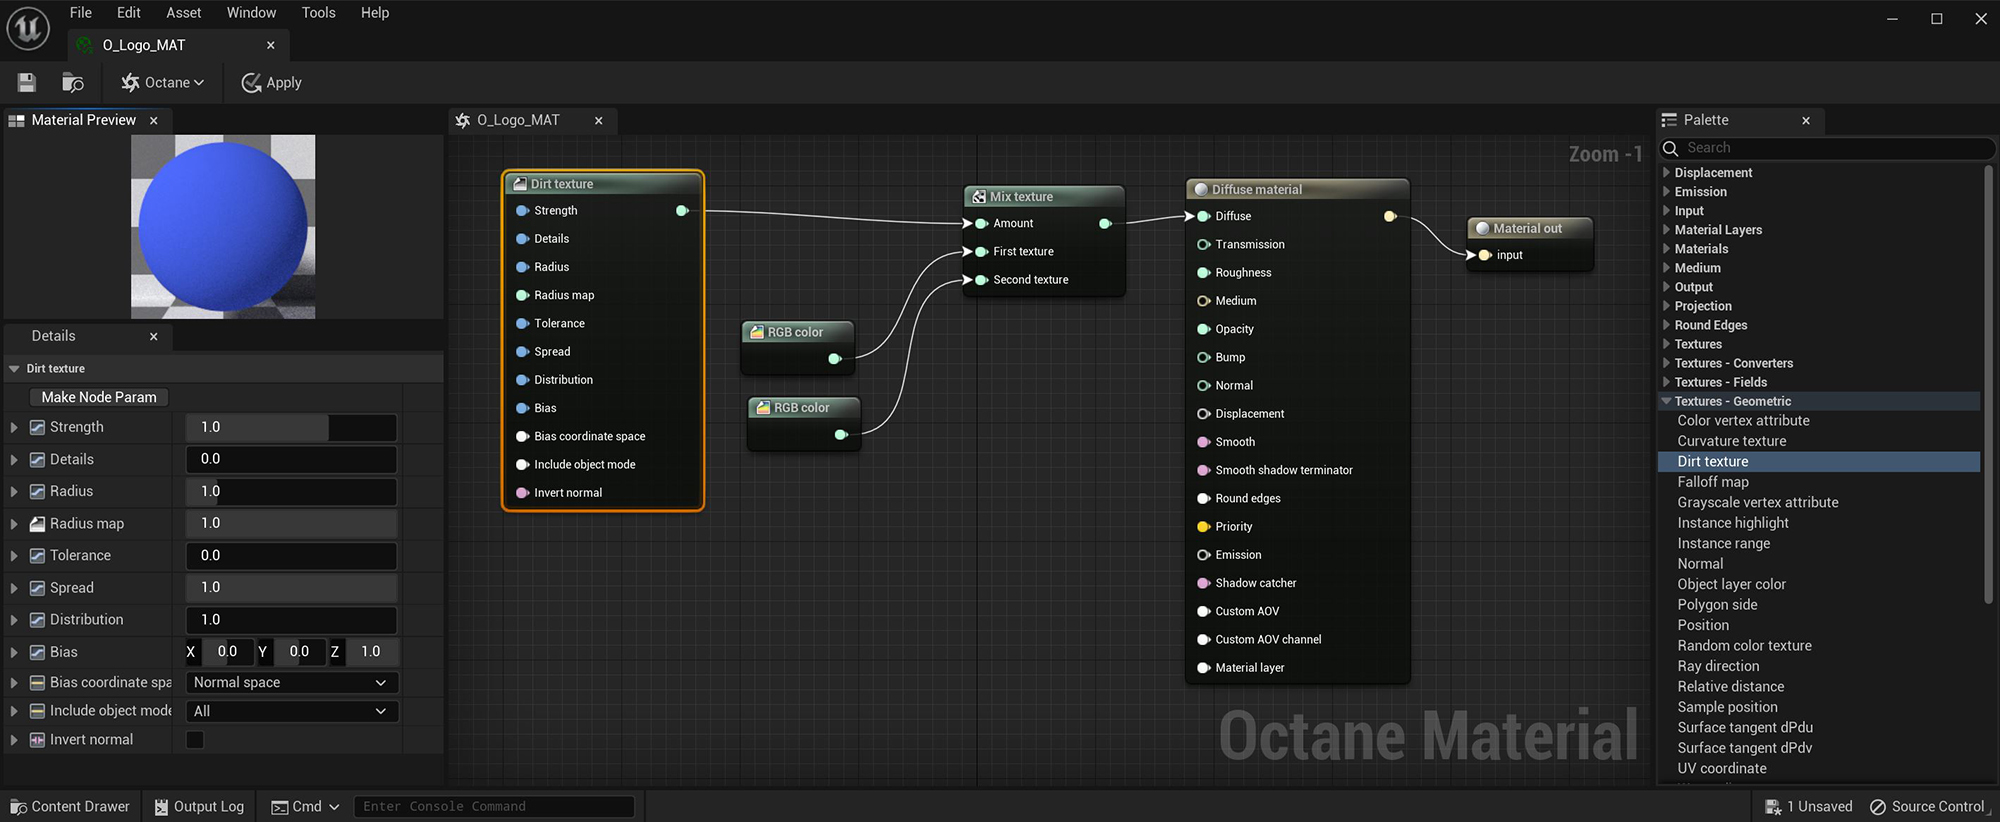Click the Apply button
This screenshot has height=822, width=2000.
pos(271,83)
